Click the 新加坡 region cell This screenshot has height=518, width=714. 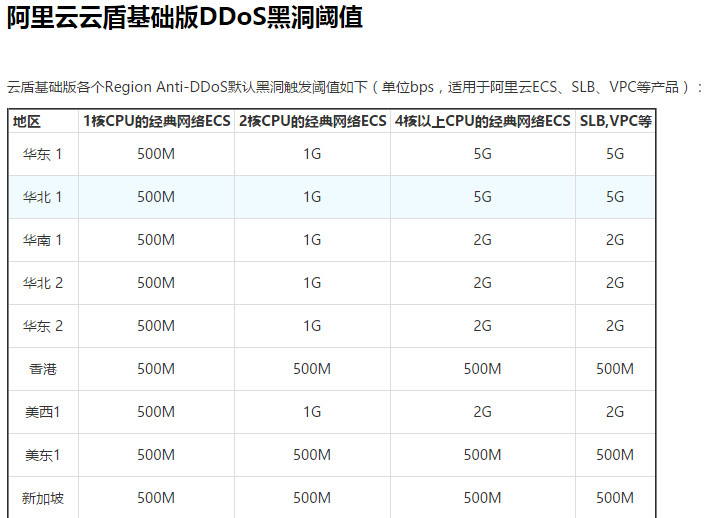pos(43,498)
